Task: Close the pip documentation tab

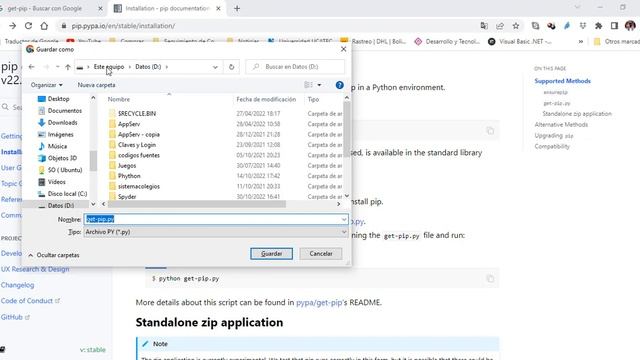Action: pyautogui.click(x=218, y=9)
